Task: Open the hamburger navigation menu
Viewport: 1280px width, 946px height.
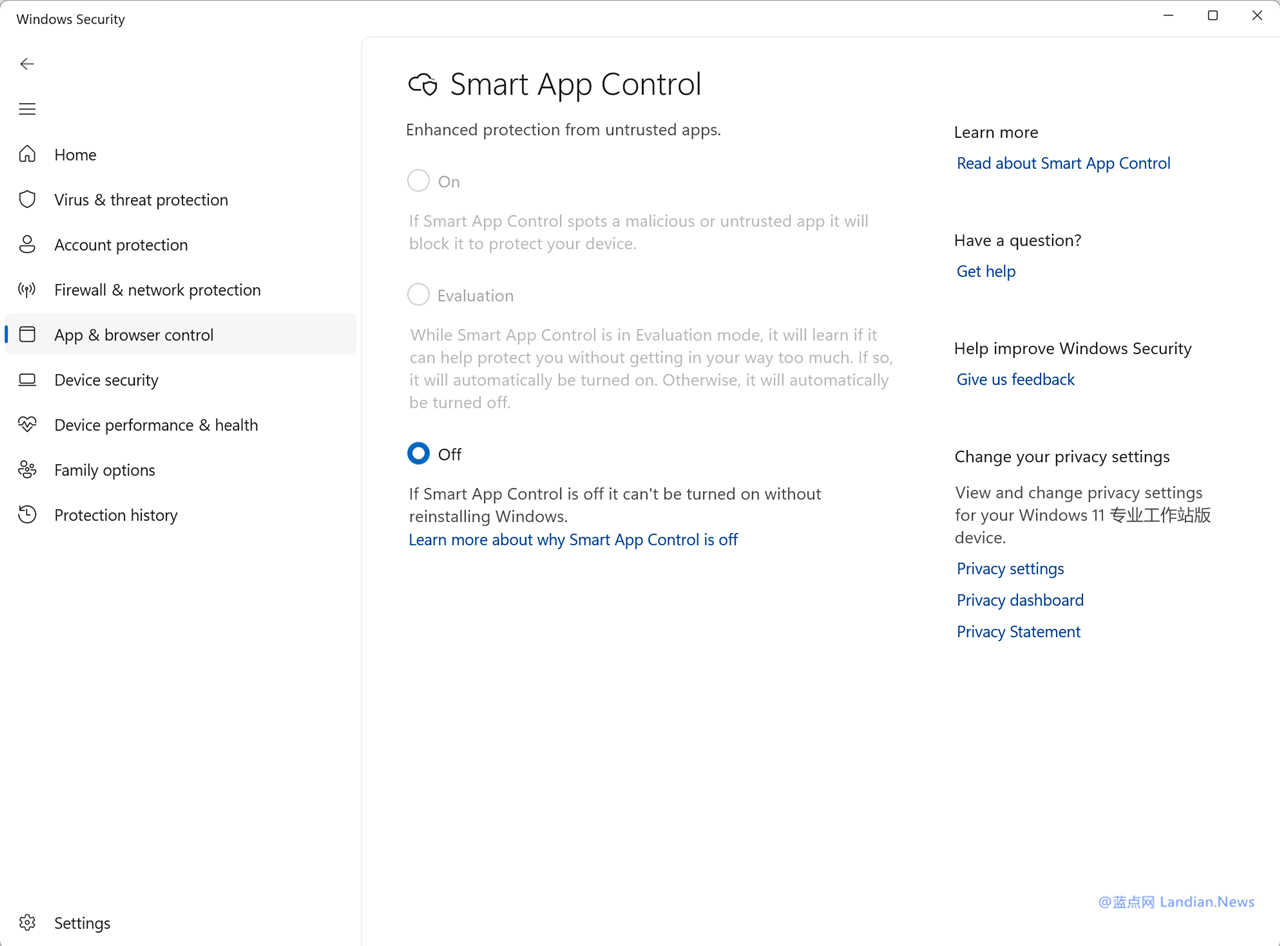Action: (x=27, y=109)
